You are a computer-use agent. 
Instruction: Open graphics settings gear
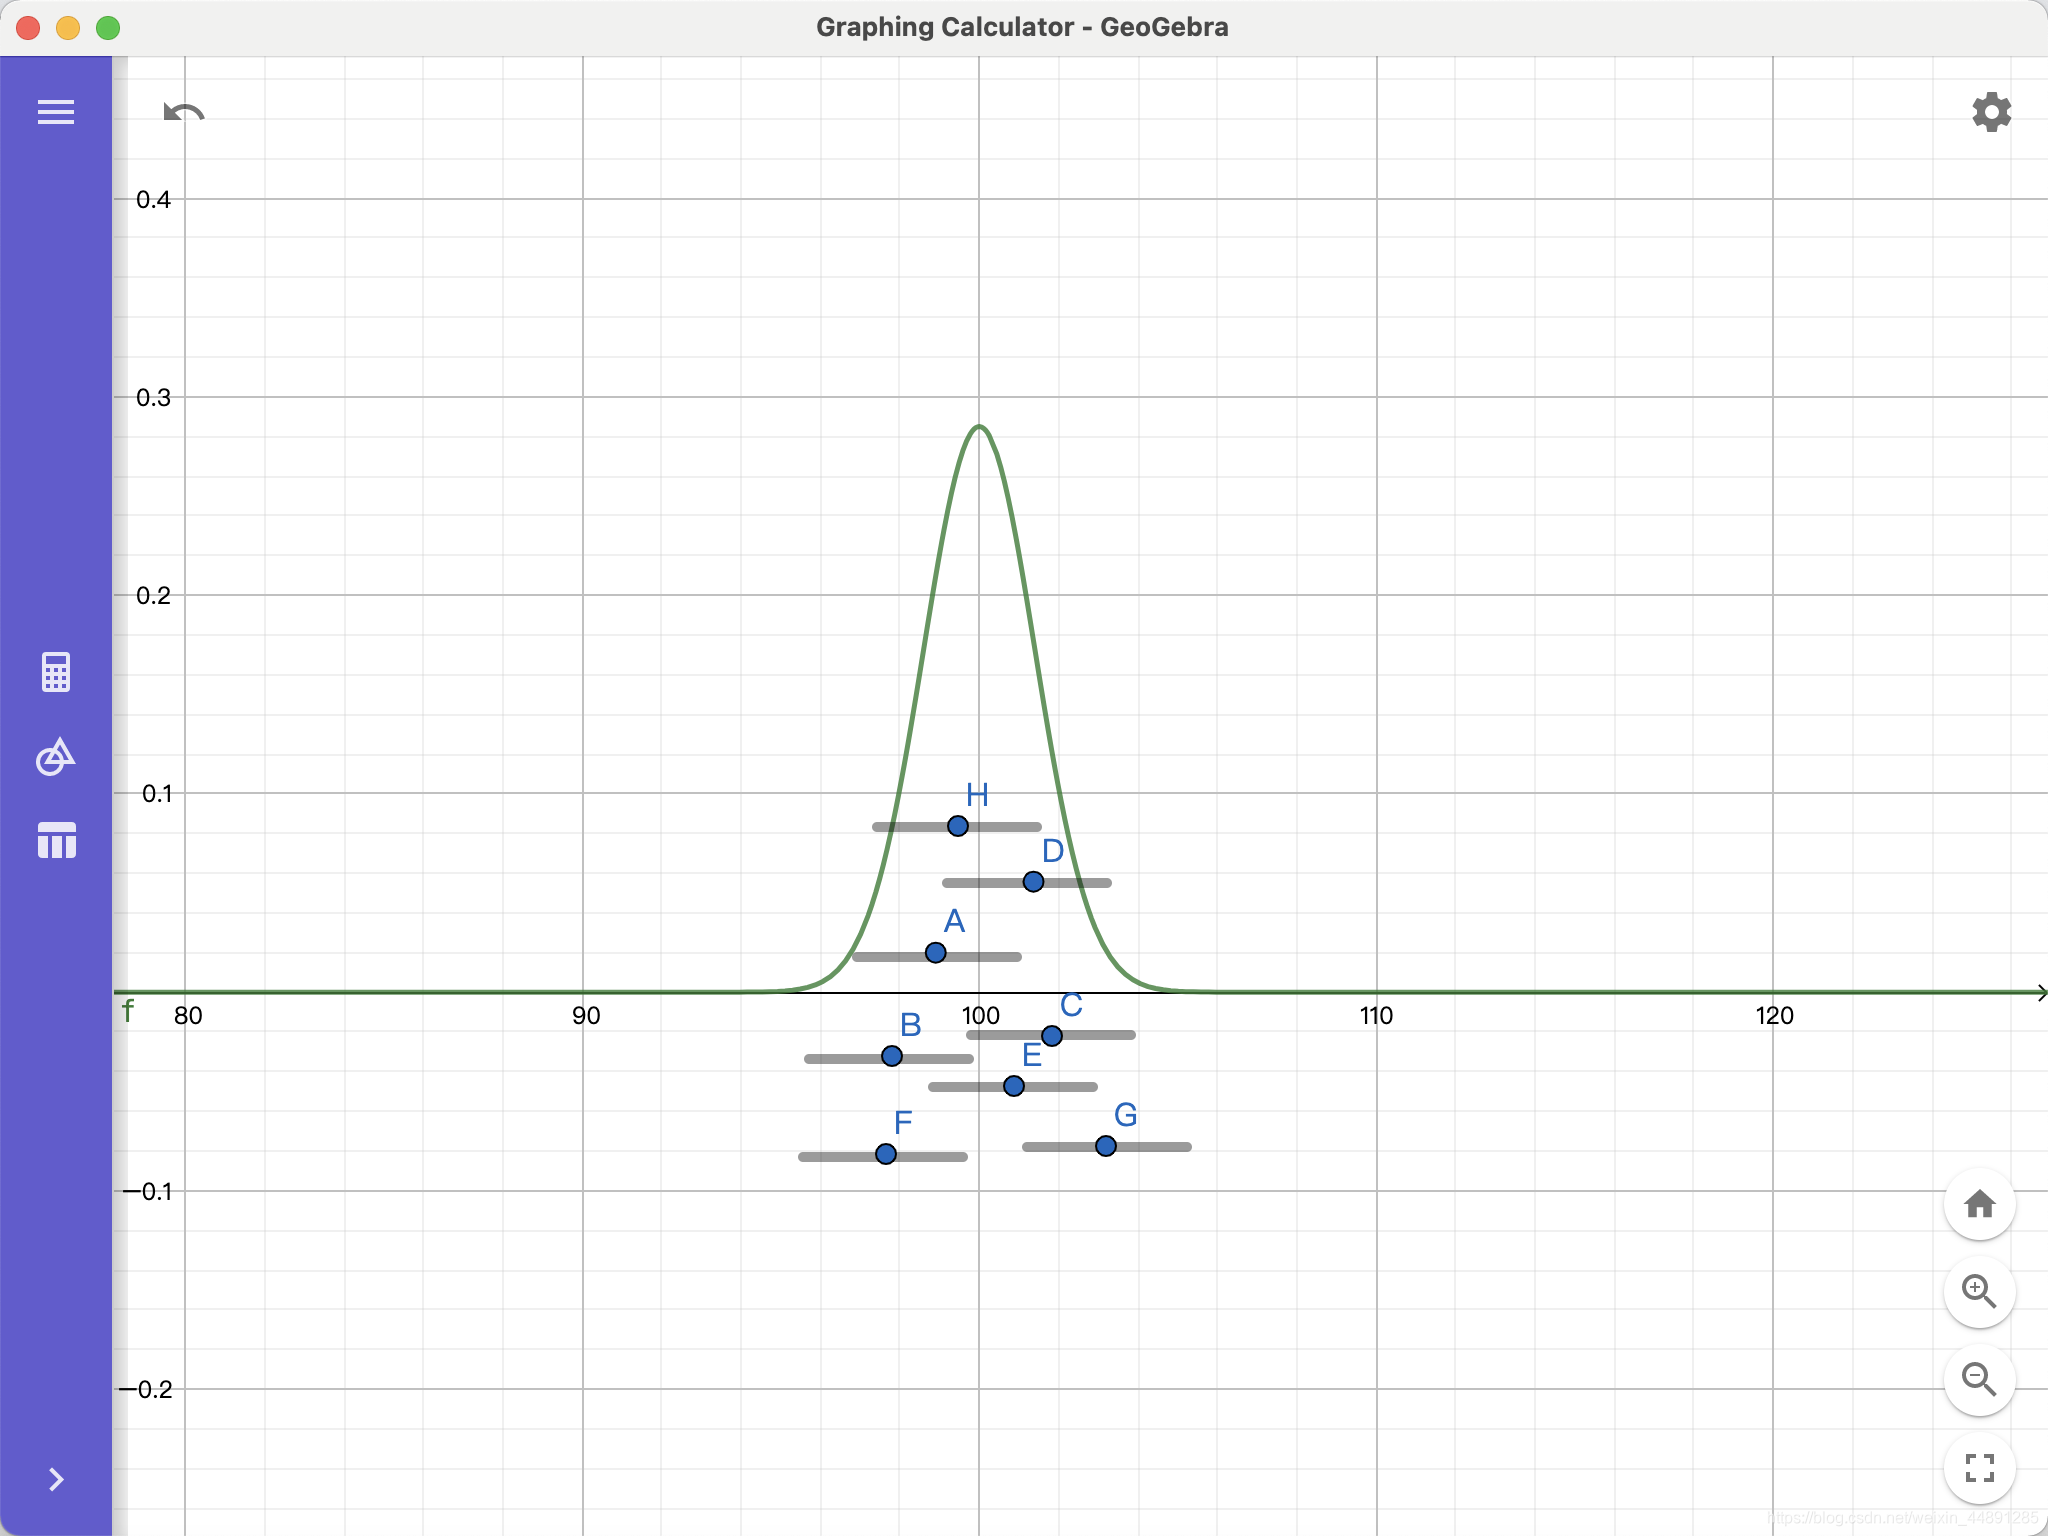[x=1991, y=112]
